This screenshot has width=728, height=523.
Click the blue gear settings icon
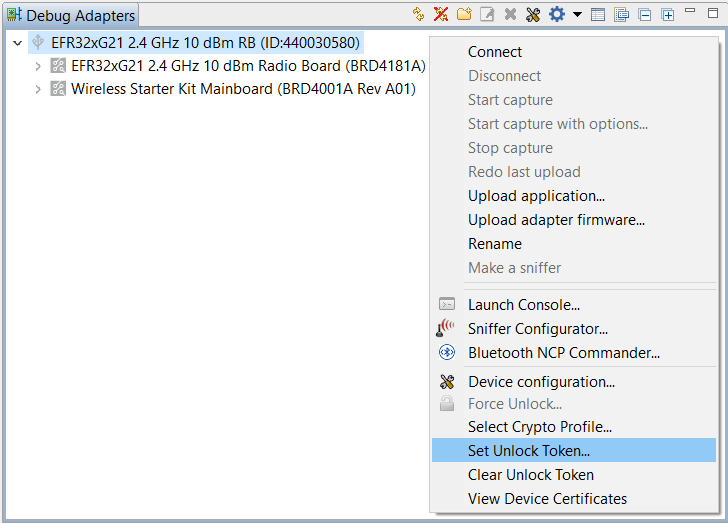[x=557, y=15]
